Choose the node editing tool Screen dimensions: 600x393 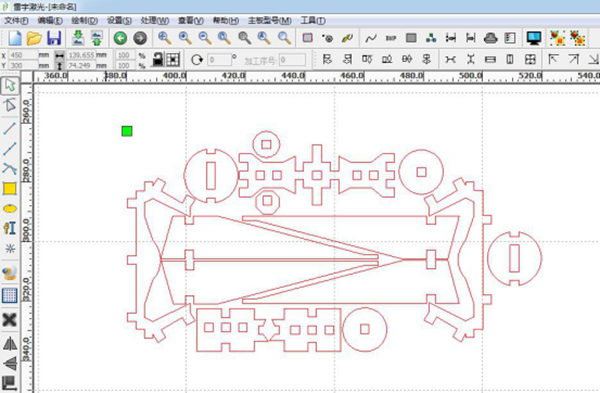10,105
